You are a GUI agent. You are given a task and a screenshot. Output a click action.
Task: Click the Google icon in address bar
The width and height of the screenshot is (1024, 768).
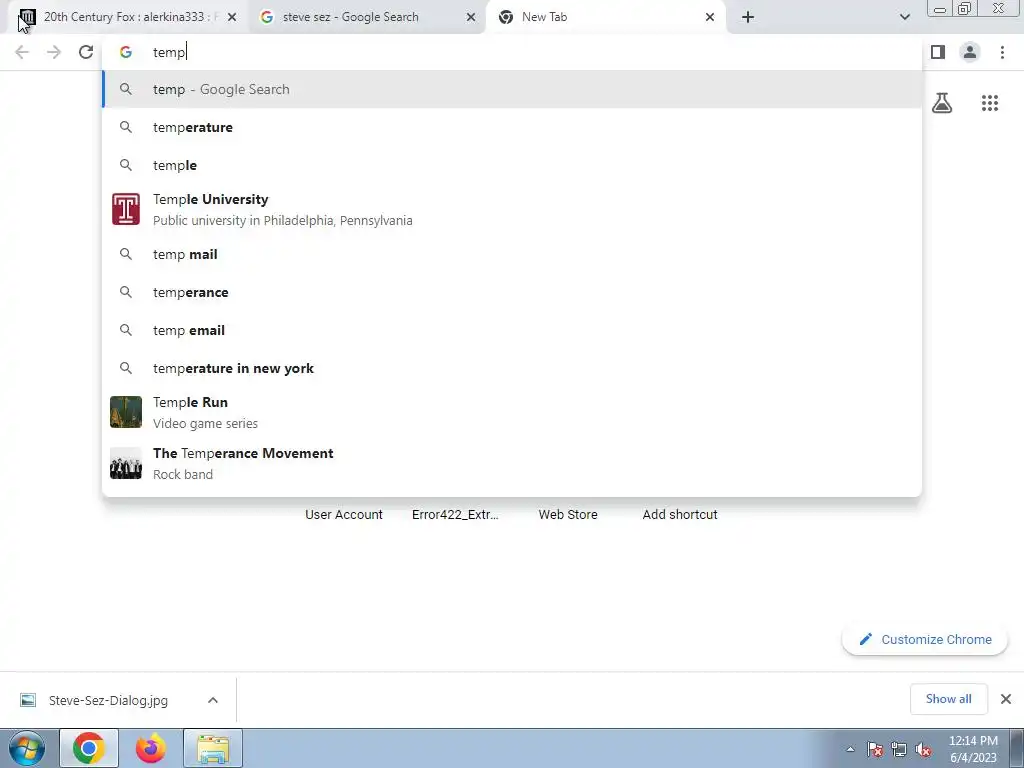126,52
